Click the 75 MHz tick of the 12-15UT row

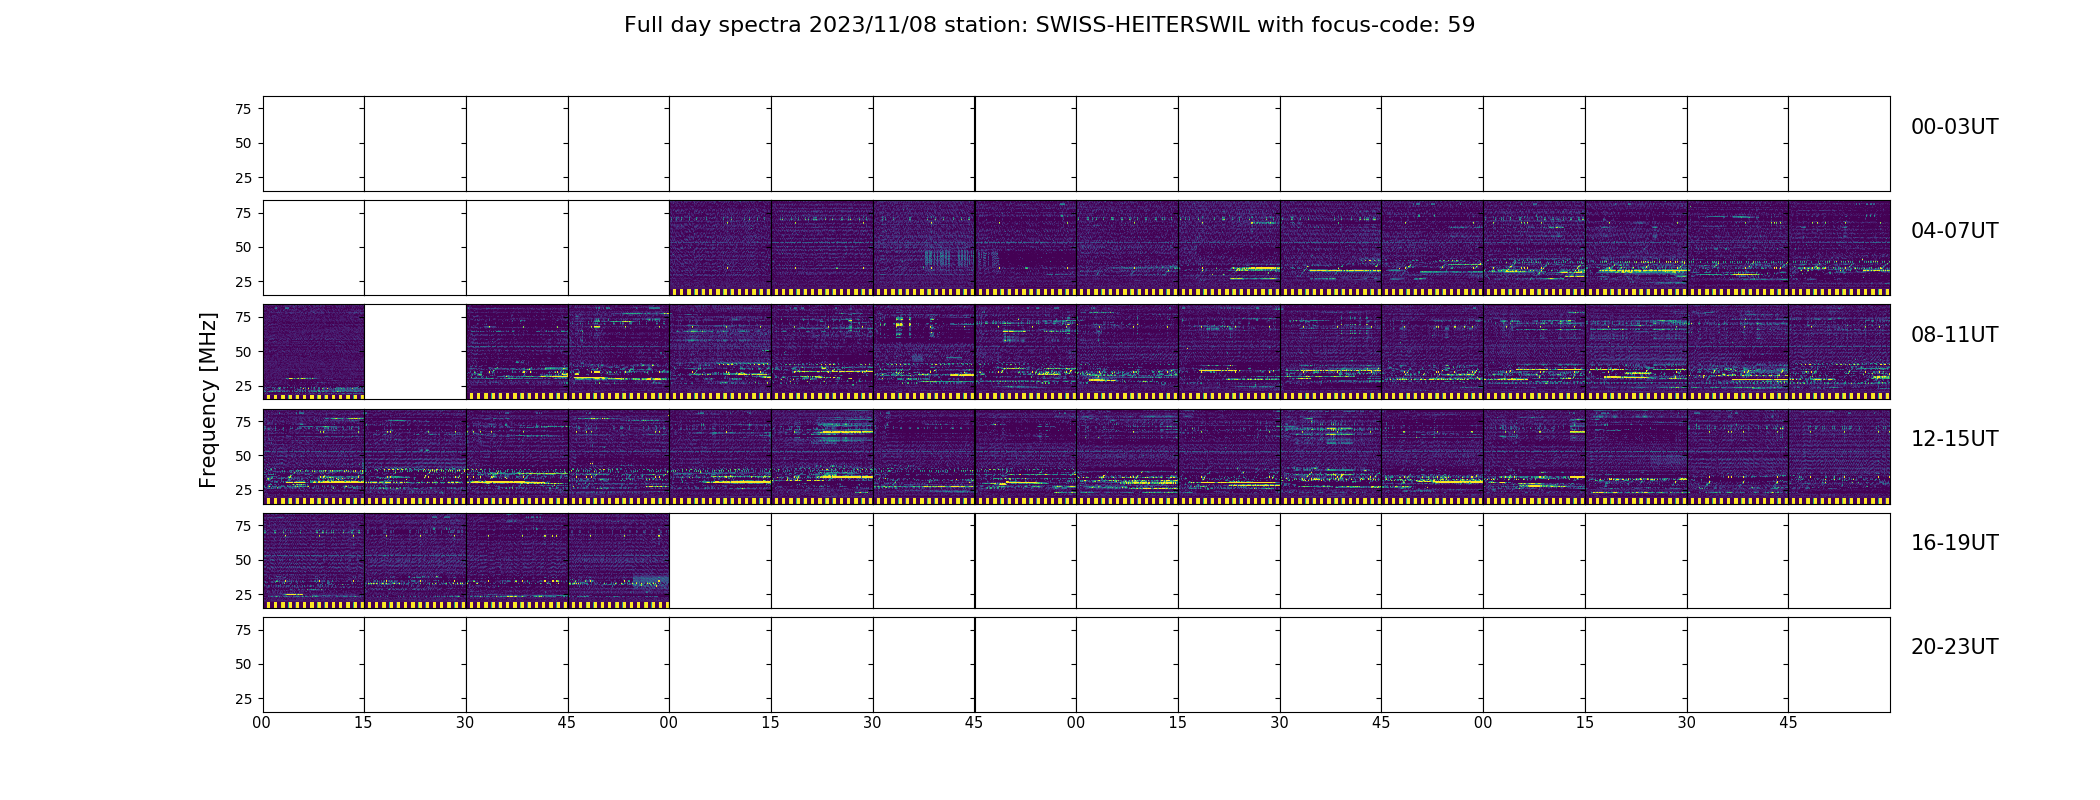[x=243, y=422]
